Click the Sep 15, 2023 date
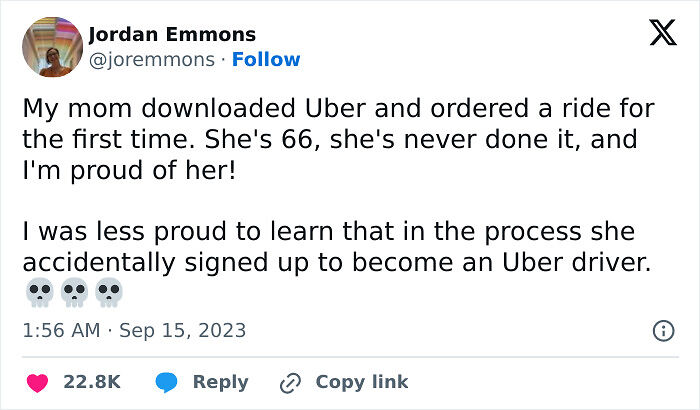Screen dimensions: 700x410 click(182, 330)
